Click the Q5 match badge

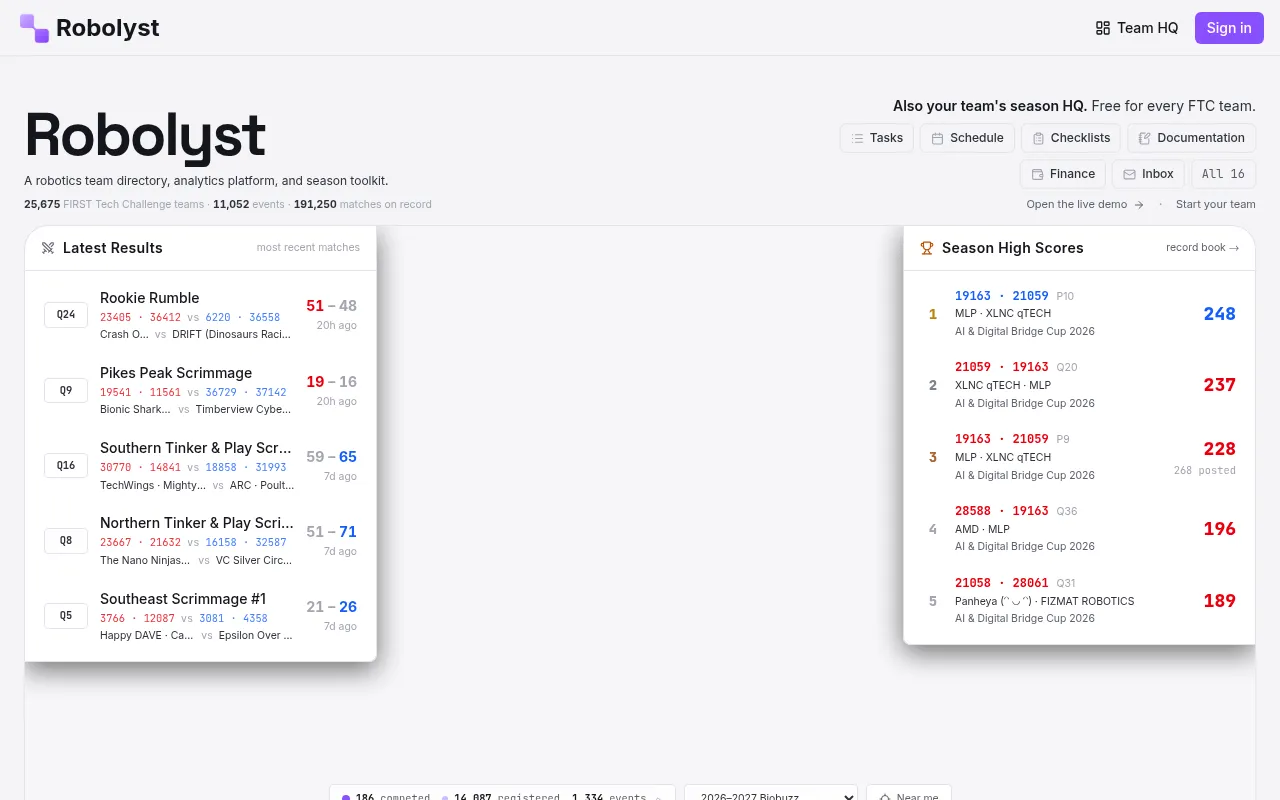tap(66, 616)
